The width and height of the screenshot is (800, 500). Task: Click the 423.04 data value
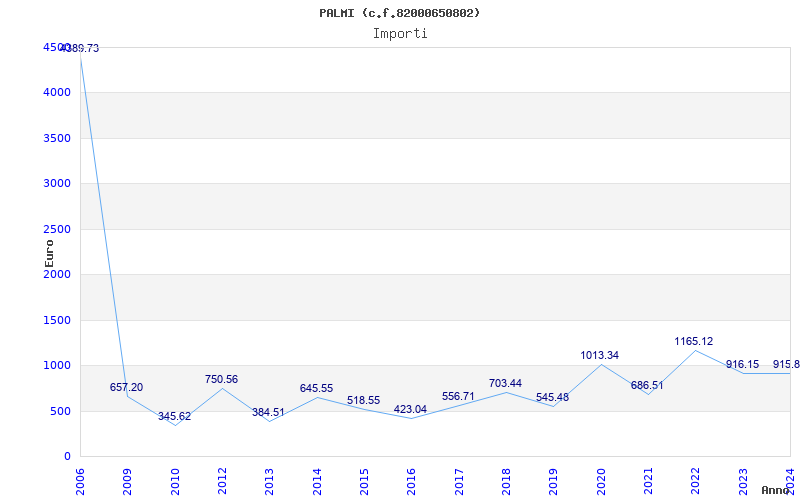click(x=410, y=409)
